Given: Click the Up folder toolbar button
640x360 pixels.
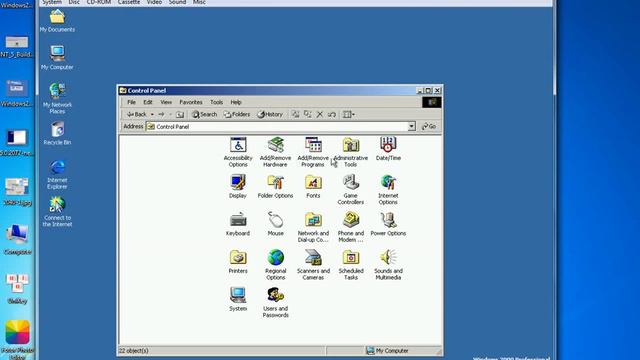Looking at the screenshot, I should click(x=180, y=114).
